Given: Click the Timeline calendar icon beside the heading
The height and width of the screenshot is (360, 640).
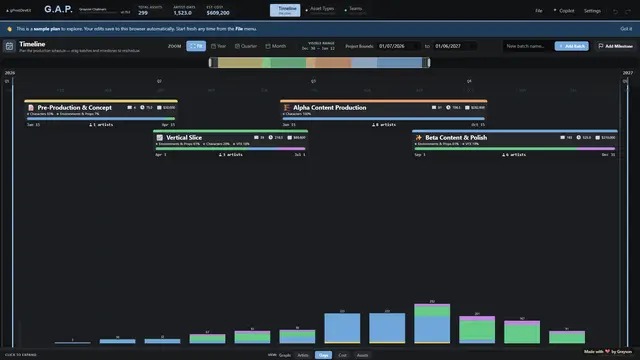Looking at the screenshot, I should click(x=9, y=46).
